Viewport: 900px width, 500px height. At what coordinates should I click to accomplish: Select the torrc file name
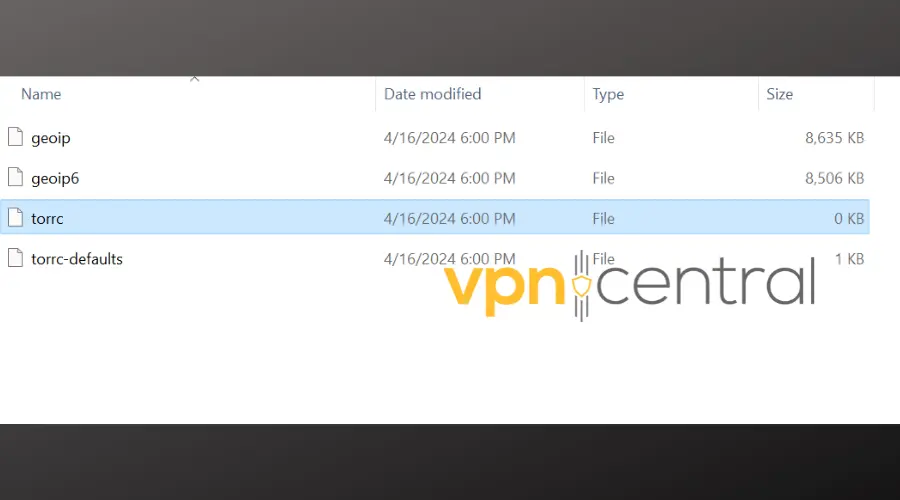click(x=47, y=218)
